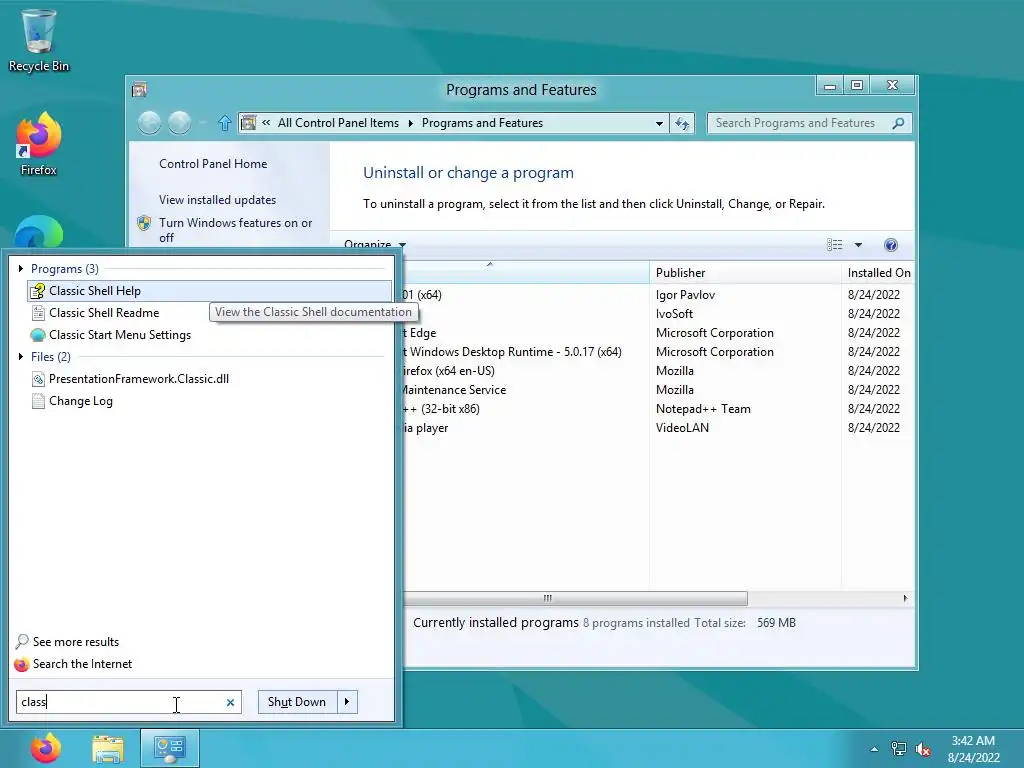
Task: Expand the breadcrumb arrow after All Control Panel Items
Action: (x=411, y=123)
